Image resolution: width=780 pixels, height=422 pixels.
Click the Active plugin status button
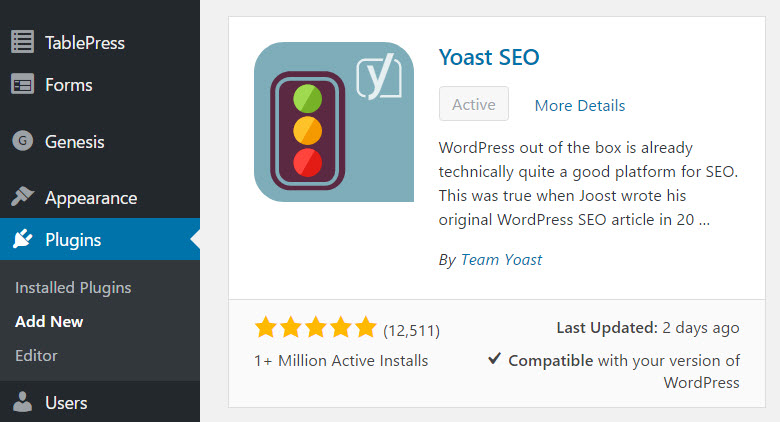tap(474, 104)
